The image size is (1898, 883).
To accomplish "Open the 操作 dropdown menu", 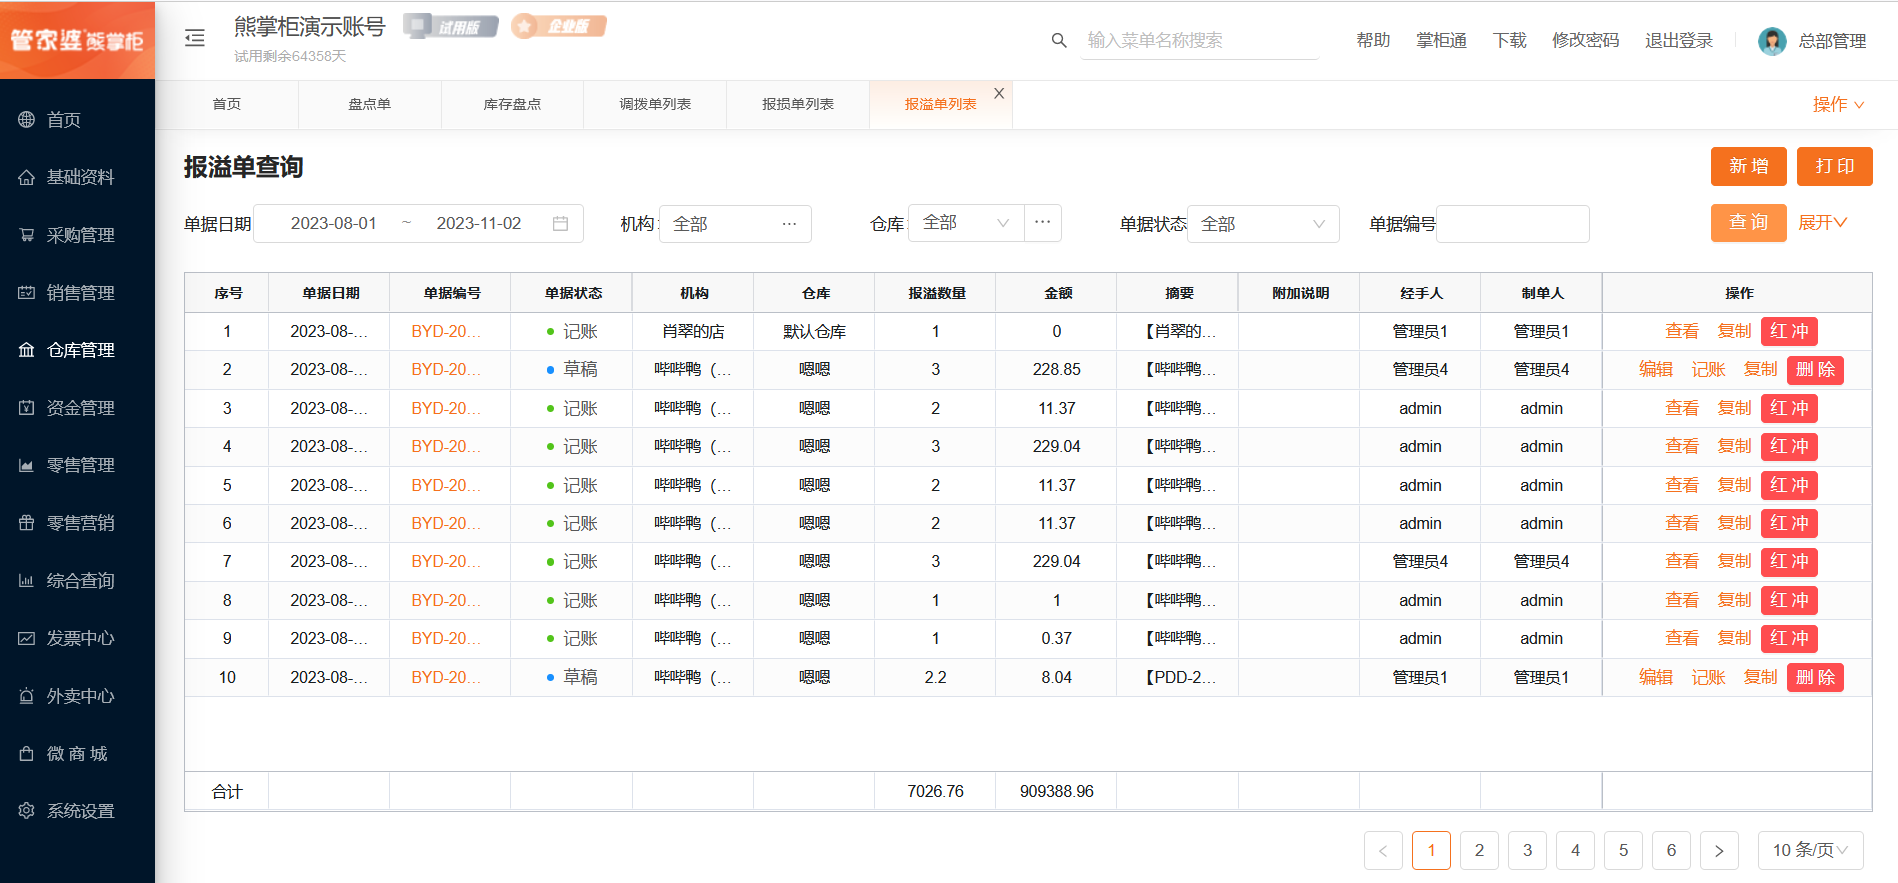I will (x=1838, y=104).
